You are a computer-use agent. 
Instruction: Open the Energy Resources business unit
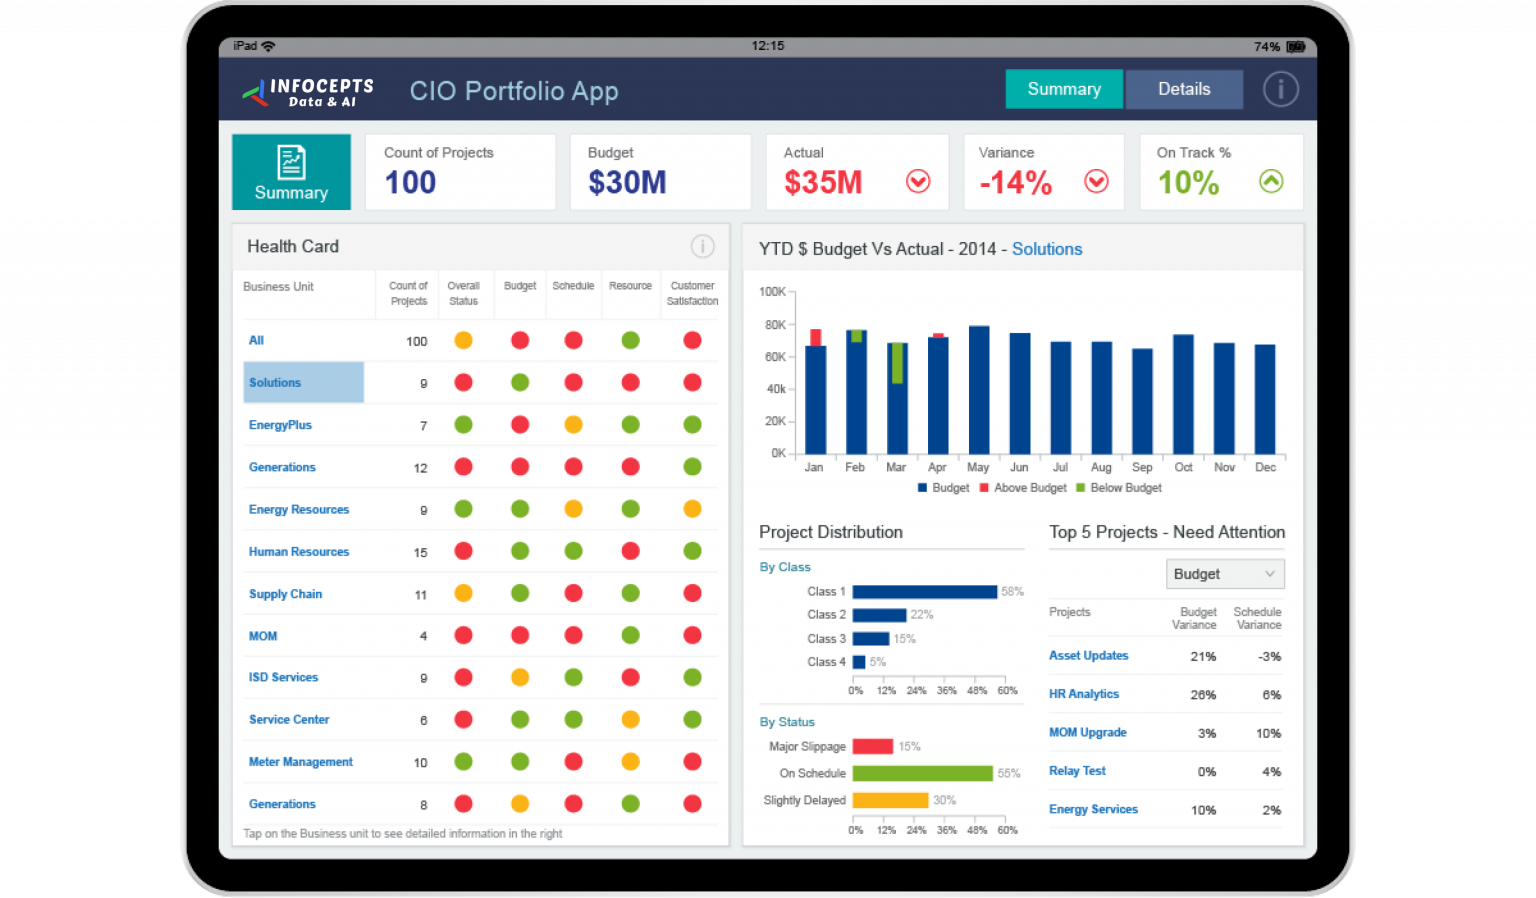pos(299,510)
